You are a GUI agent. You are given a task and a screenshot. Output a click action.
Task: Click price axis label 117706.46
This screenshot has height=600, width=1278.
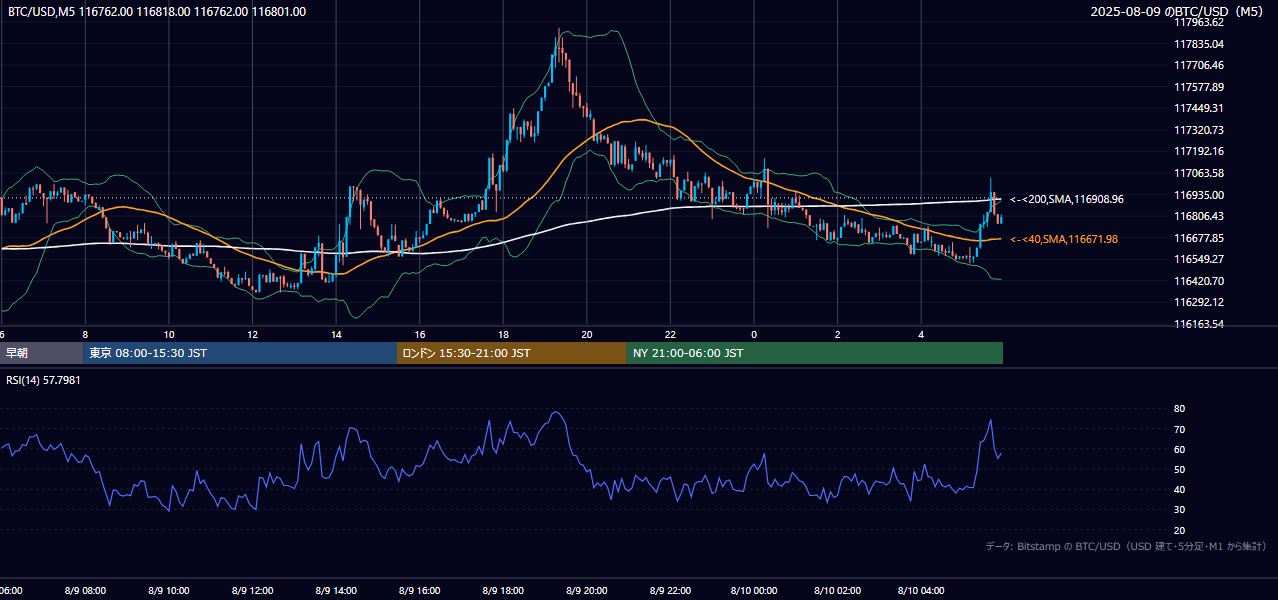[x=1199, y=65]
